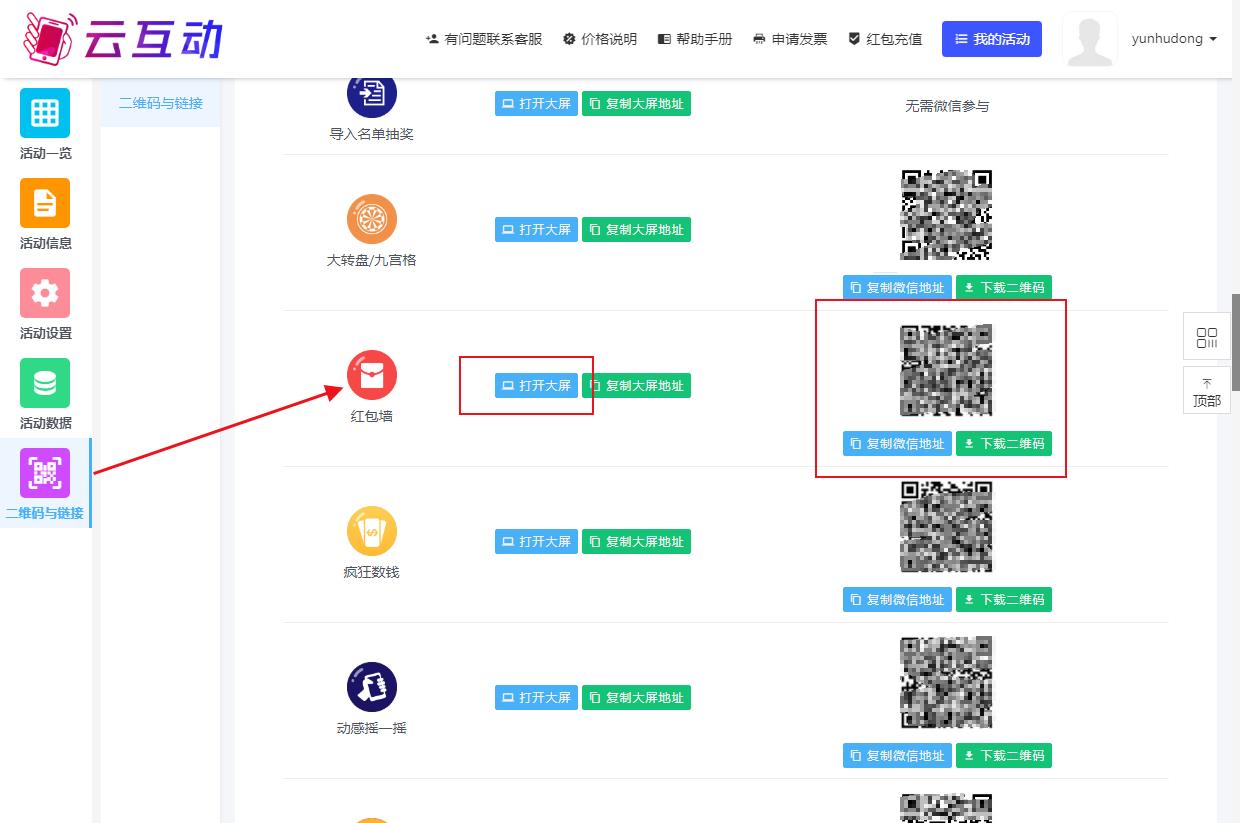1240x823 pixels.
Task: Click the 红包墙 QR code image
Action: tap(947, 371)
